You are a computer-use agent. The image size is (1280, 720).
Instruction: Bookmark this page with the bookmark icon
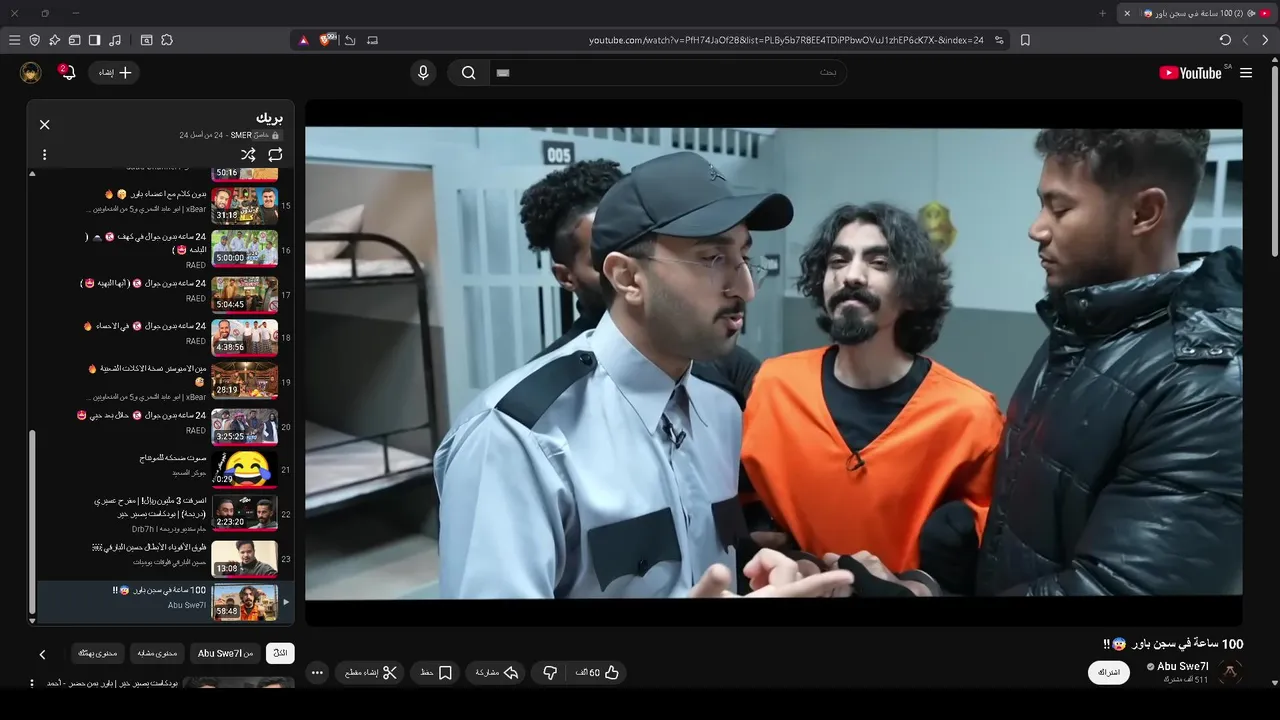[1025, 40]
